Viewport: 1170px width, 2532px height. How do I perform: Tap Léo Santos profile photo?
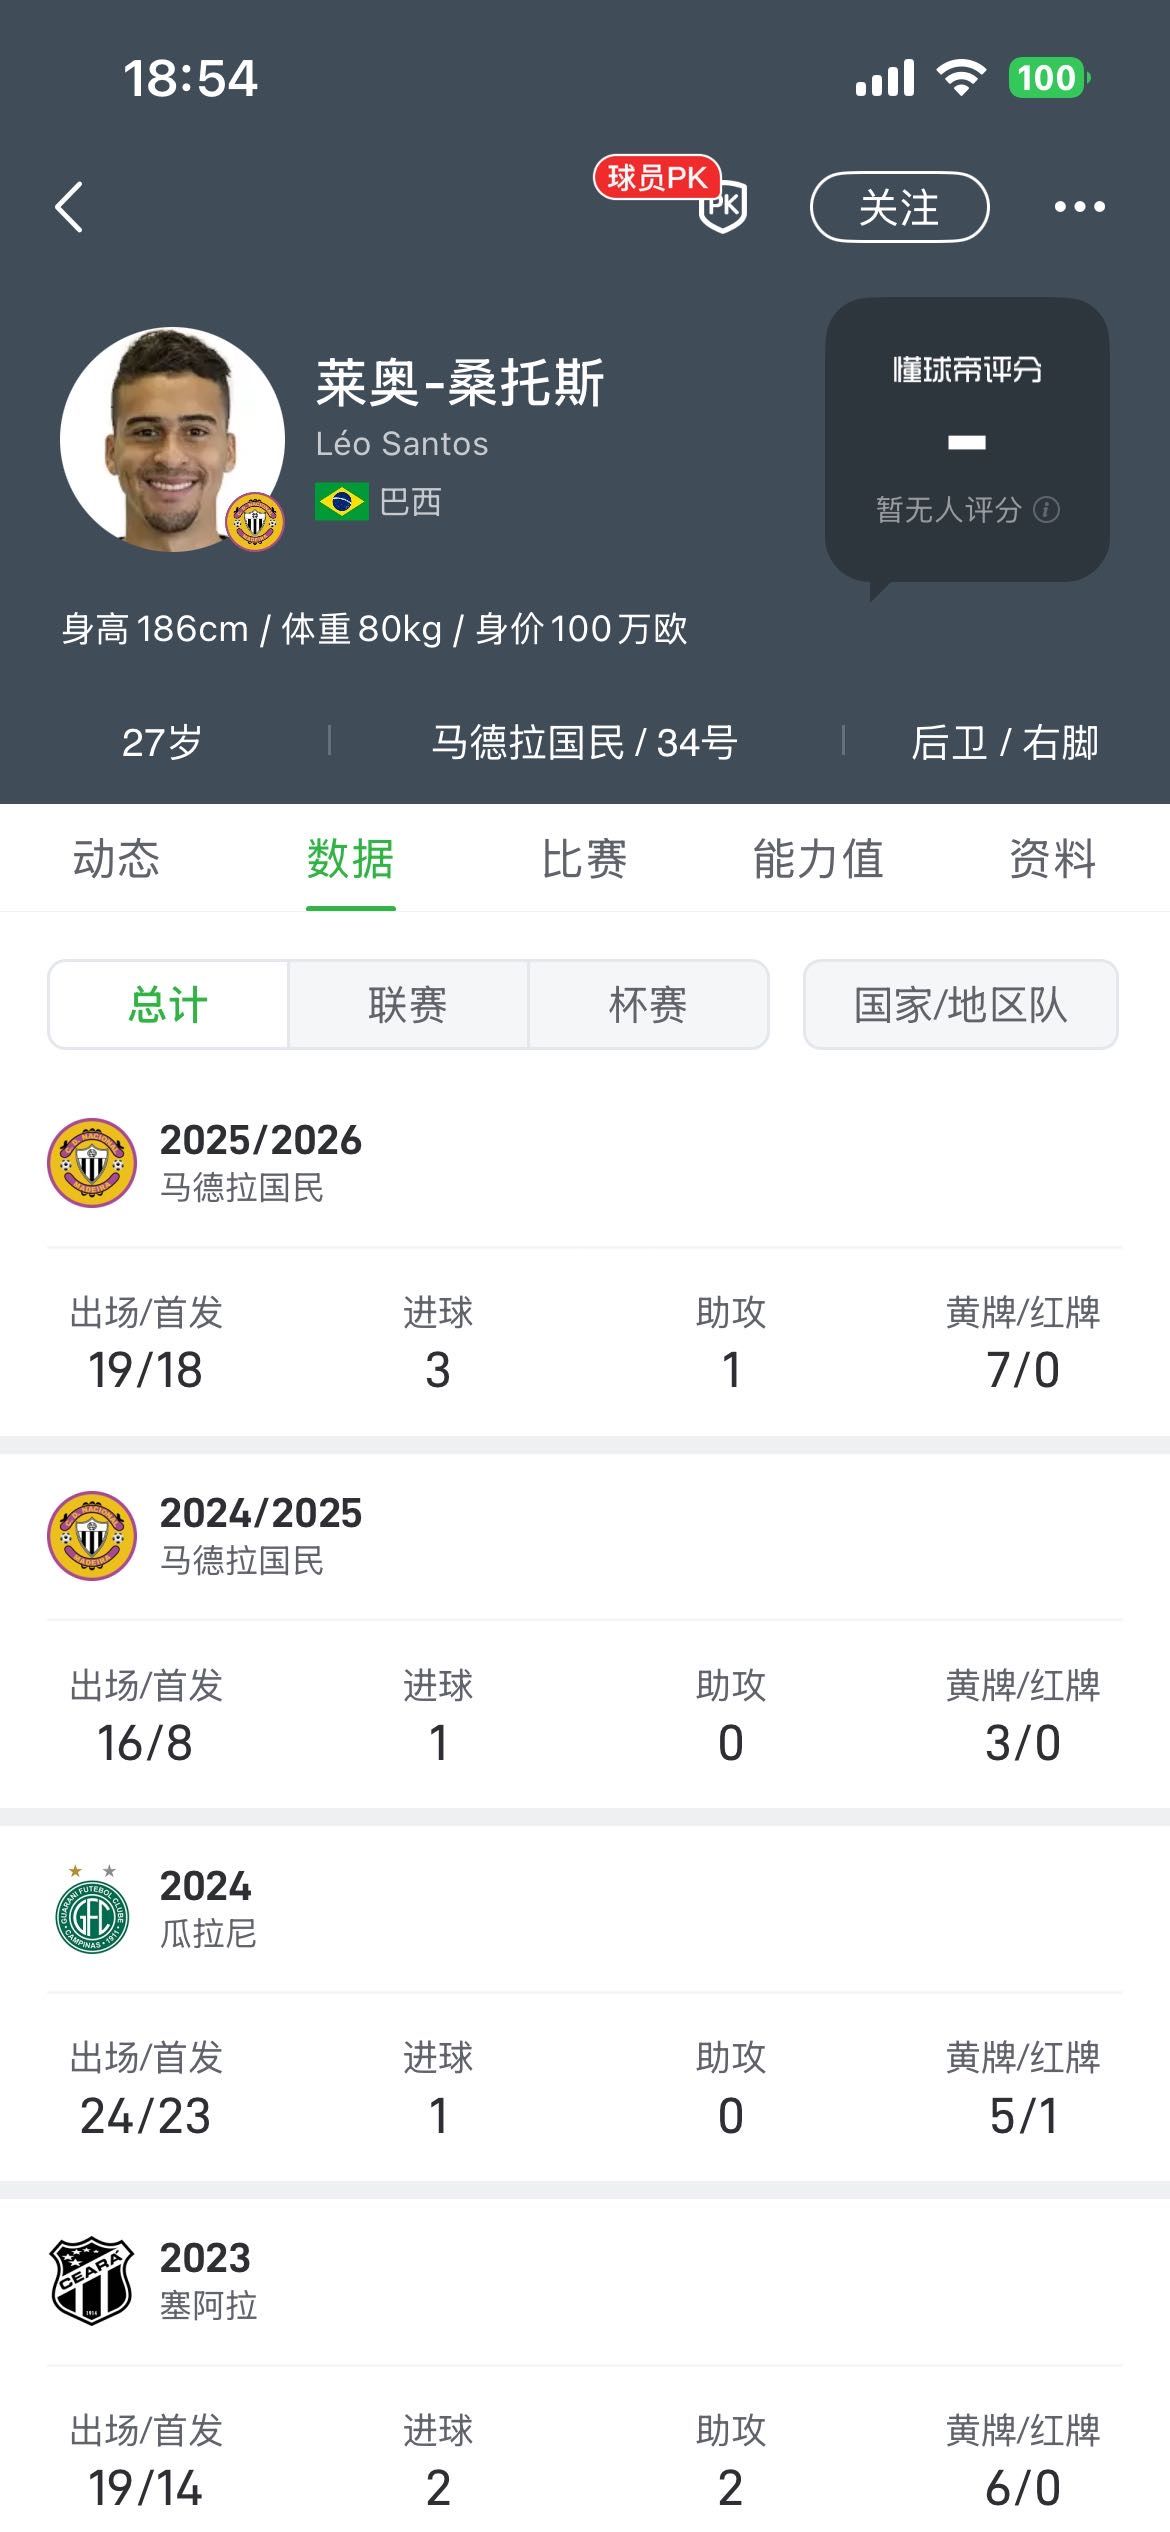click(171, 439)
